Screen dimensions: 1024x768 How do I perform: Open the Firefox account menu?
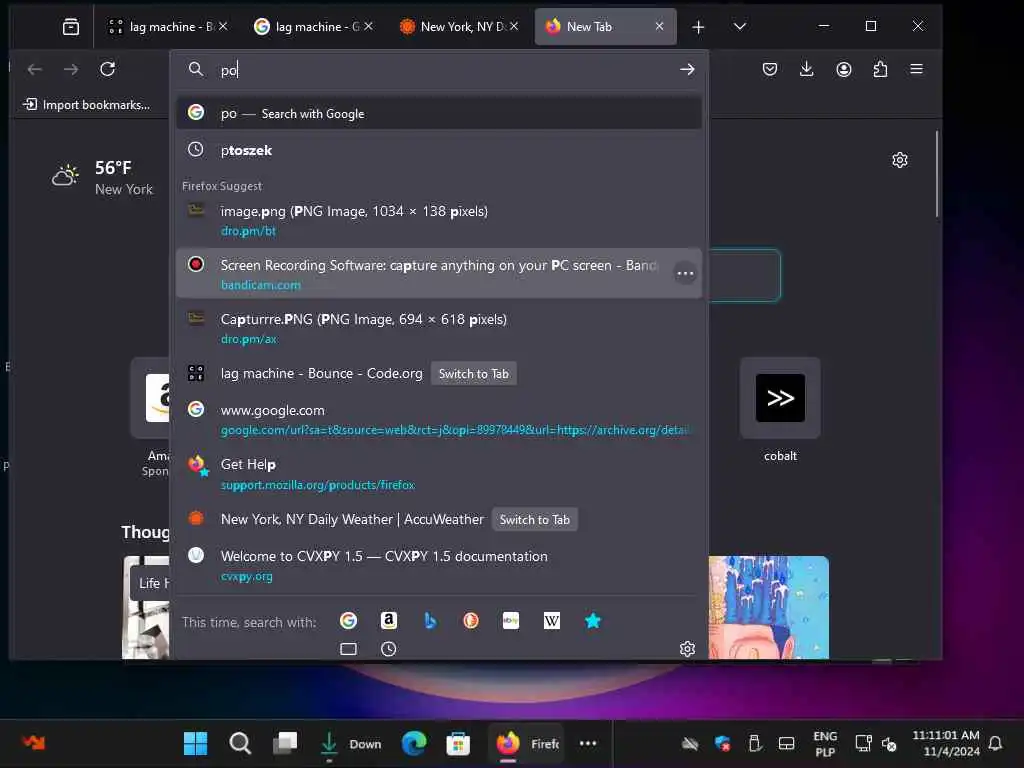844,69
